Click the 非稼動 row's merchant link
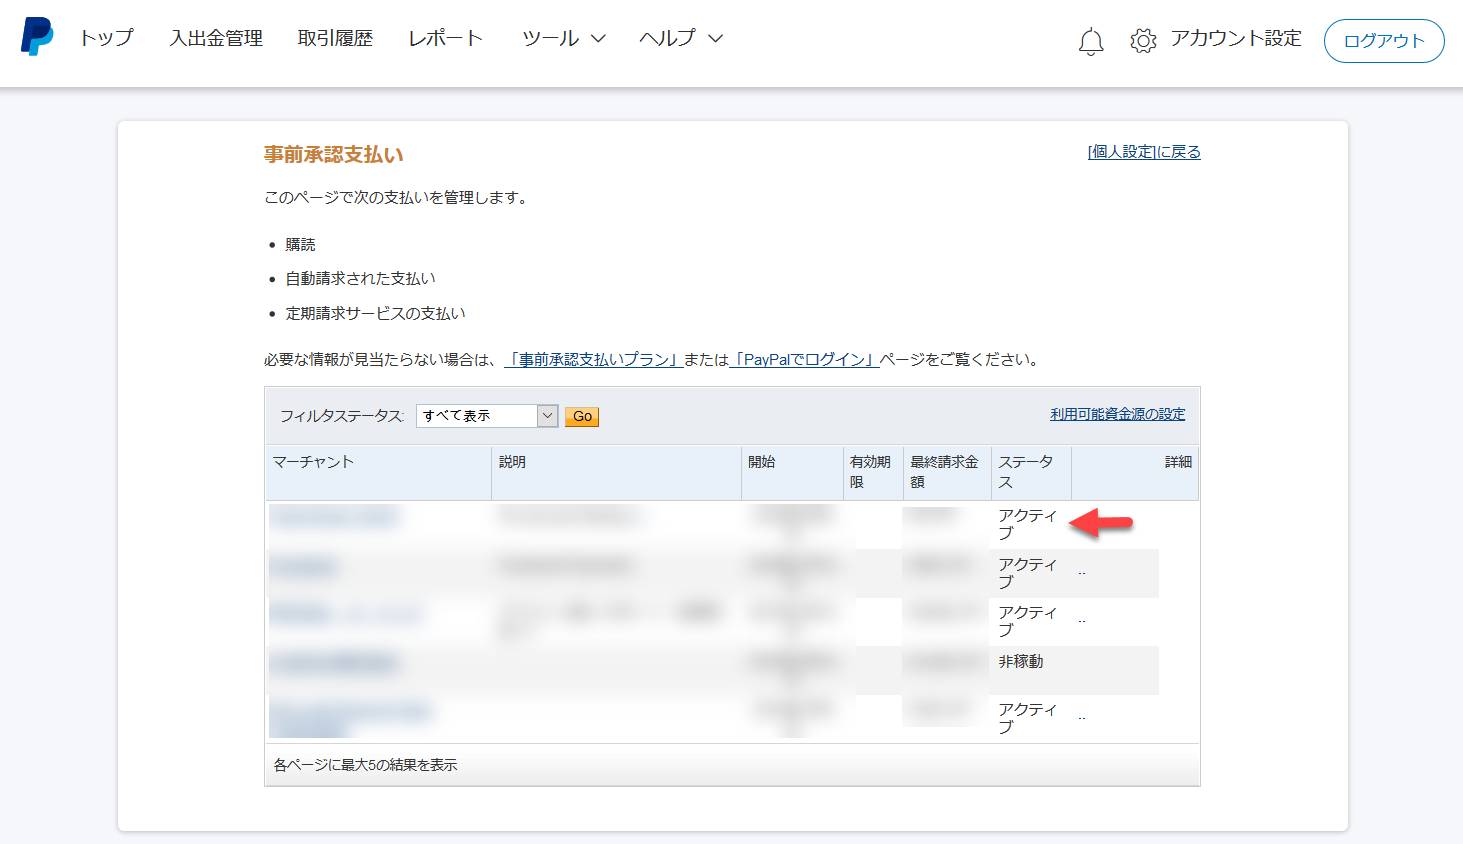 (335, 663)
